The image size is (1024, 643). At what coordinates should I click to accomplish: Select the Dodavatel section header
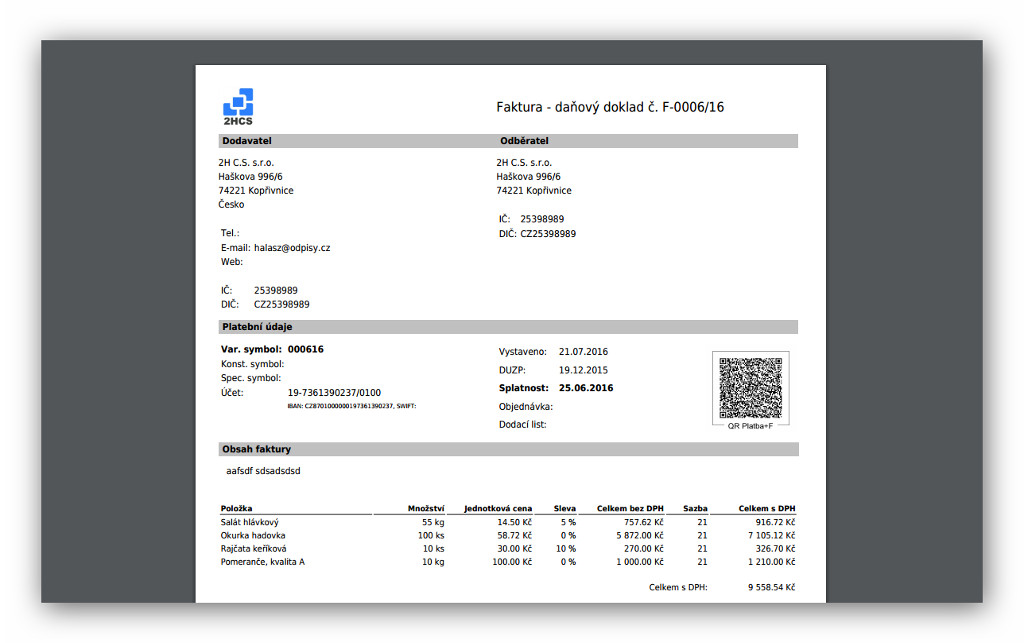point(248,140)
